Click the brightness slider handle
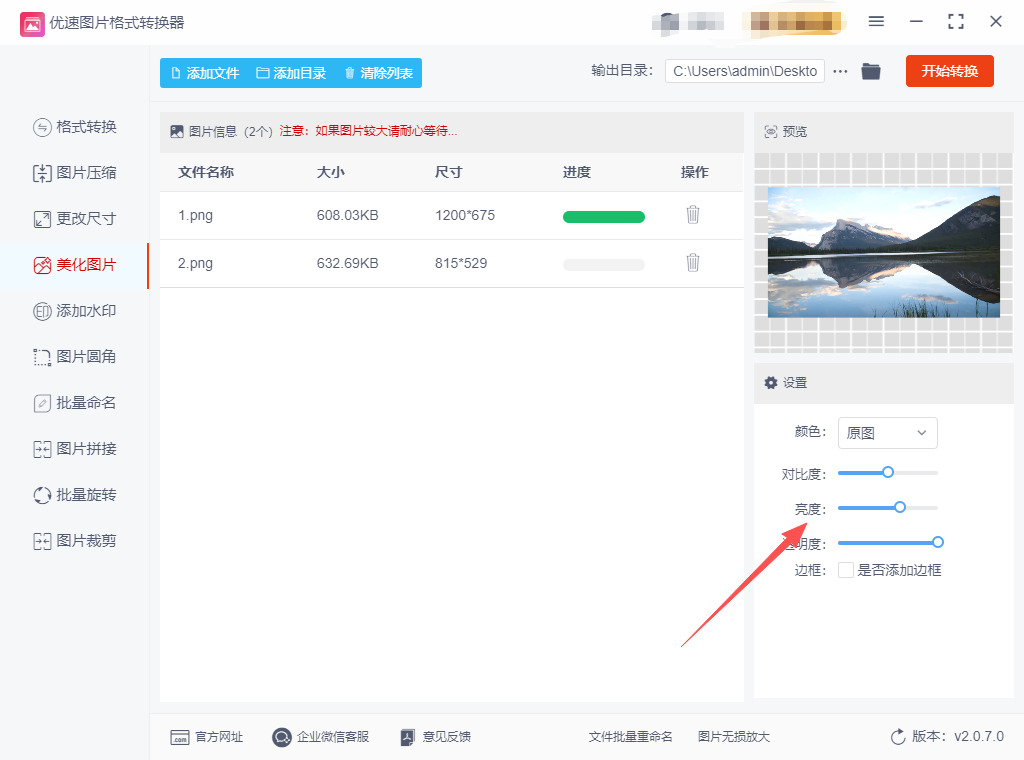 [900, 507]
